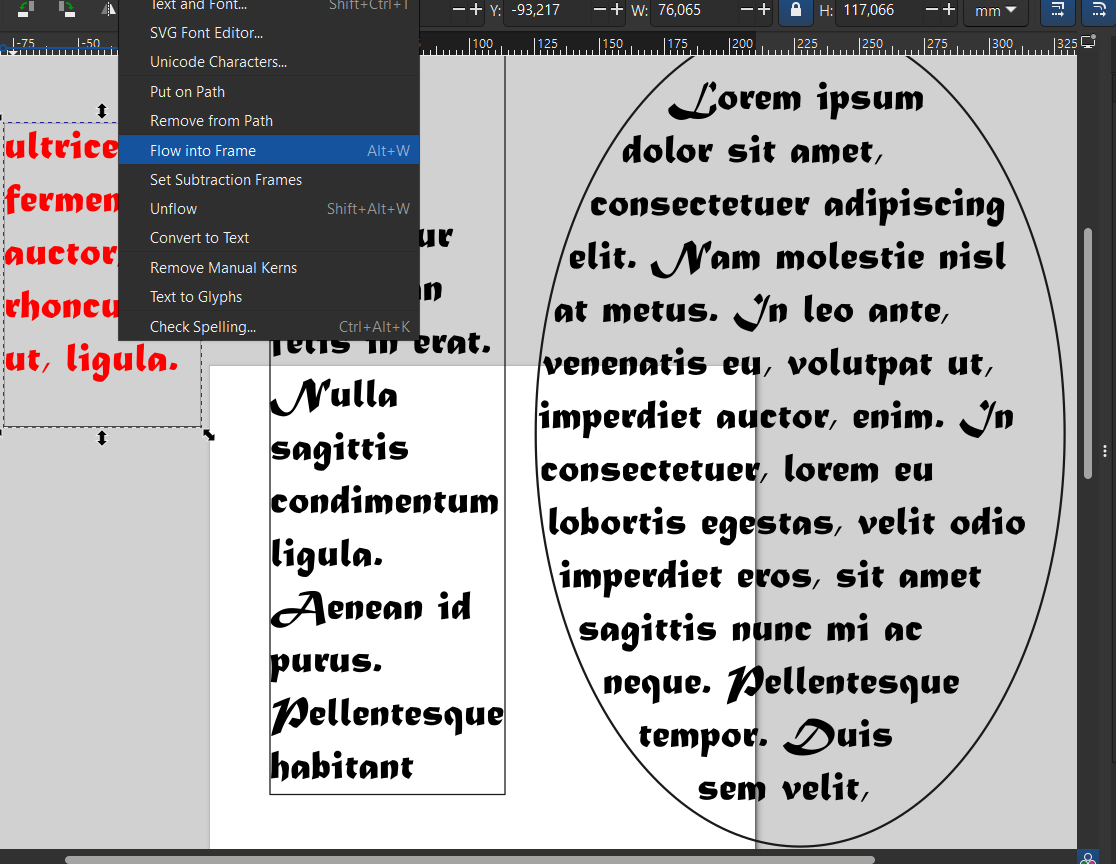Click bottom-middle scale handle of red text
This screenshot has width=1116, height=864.
102,438
